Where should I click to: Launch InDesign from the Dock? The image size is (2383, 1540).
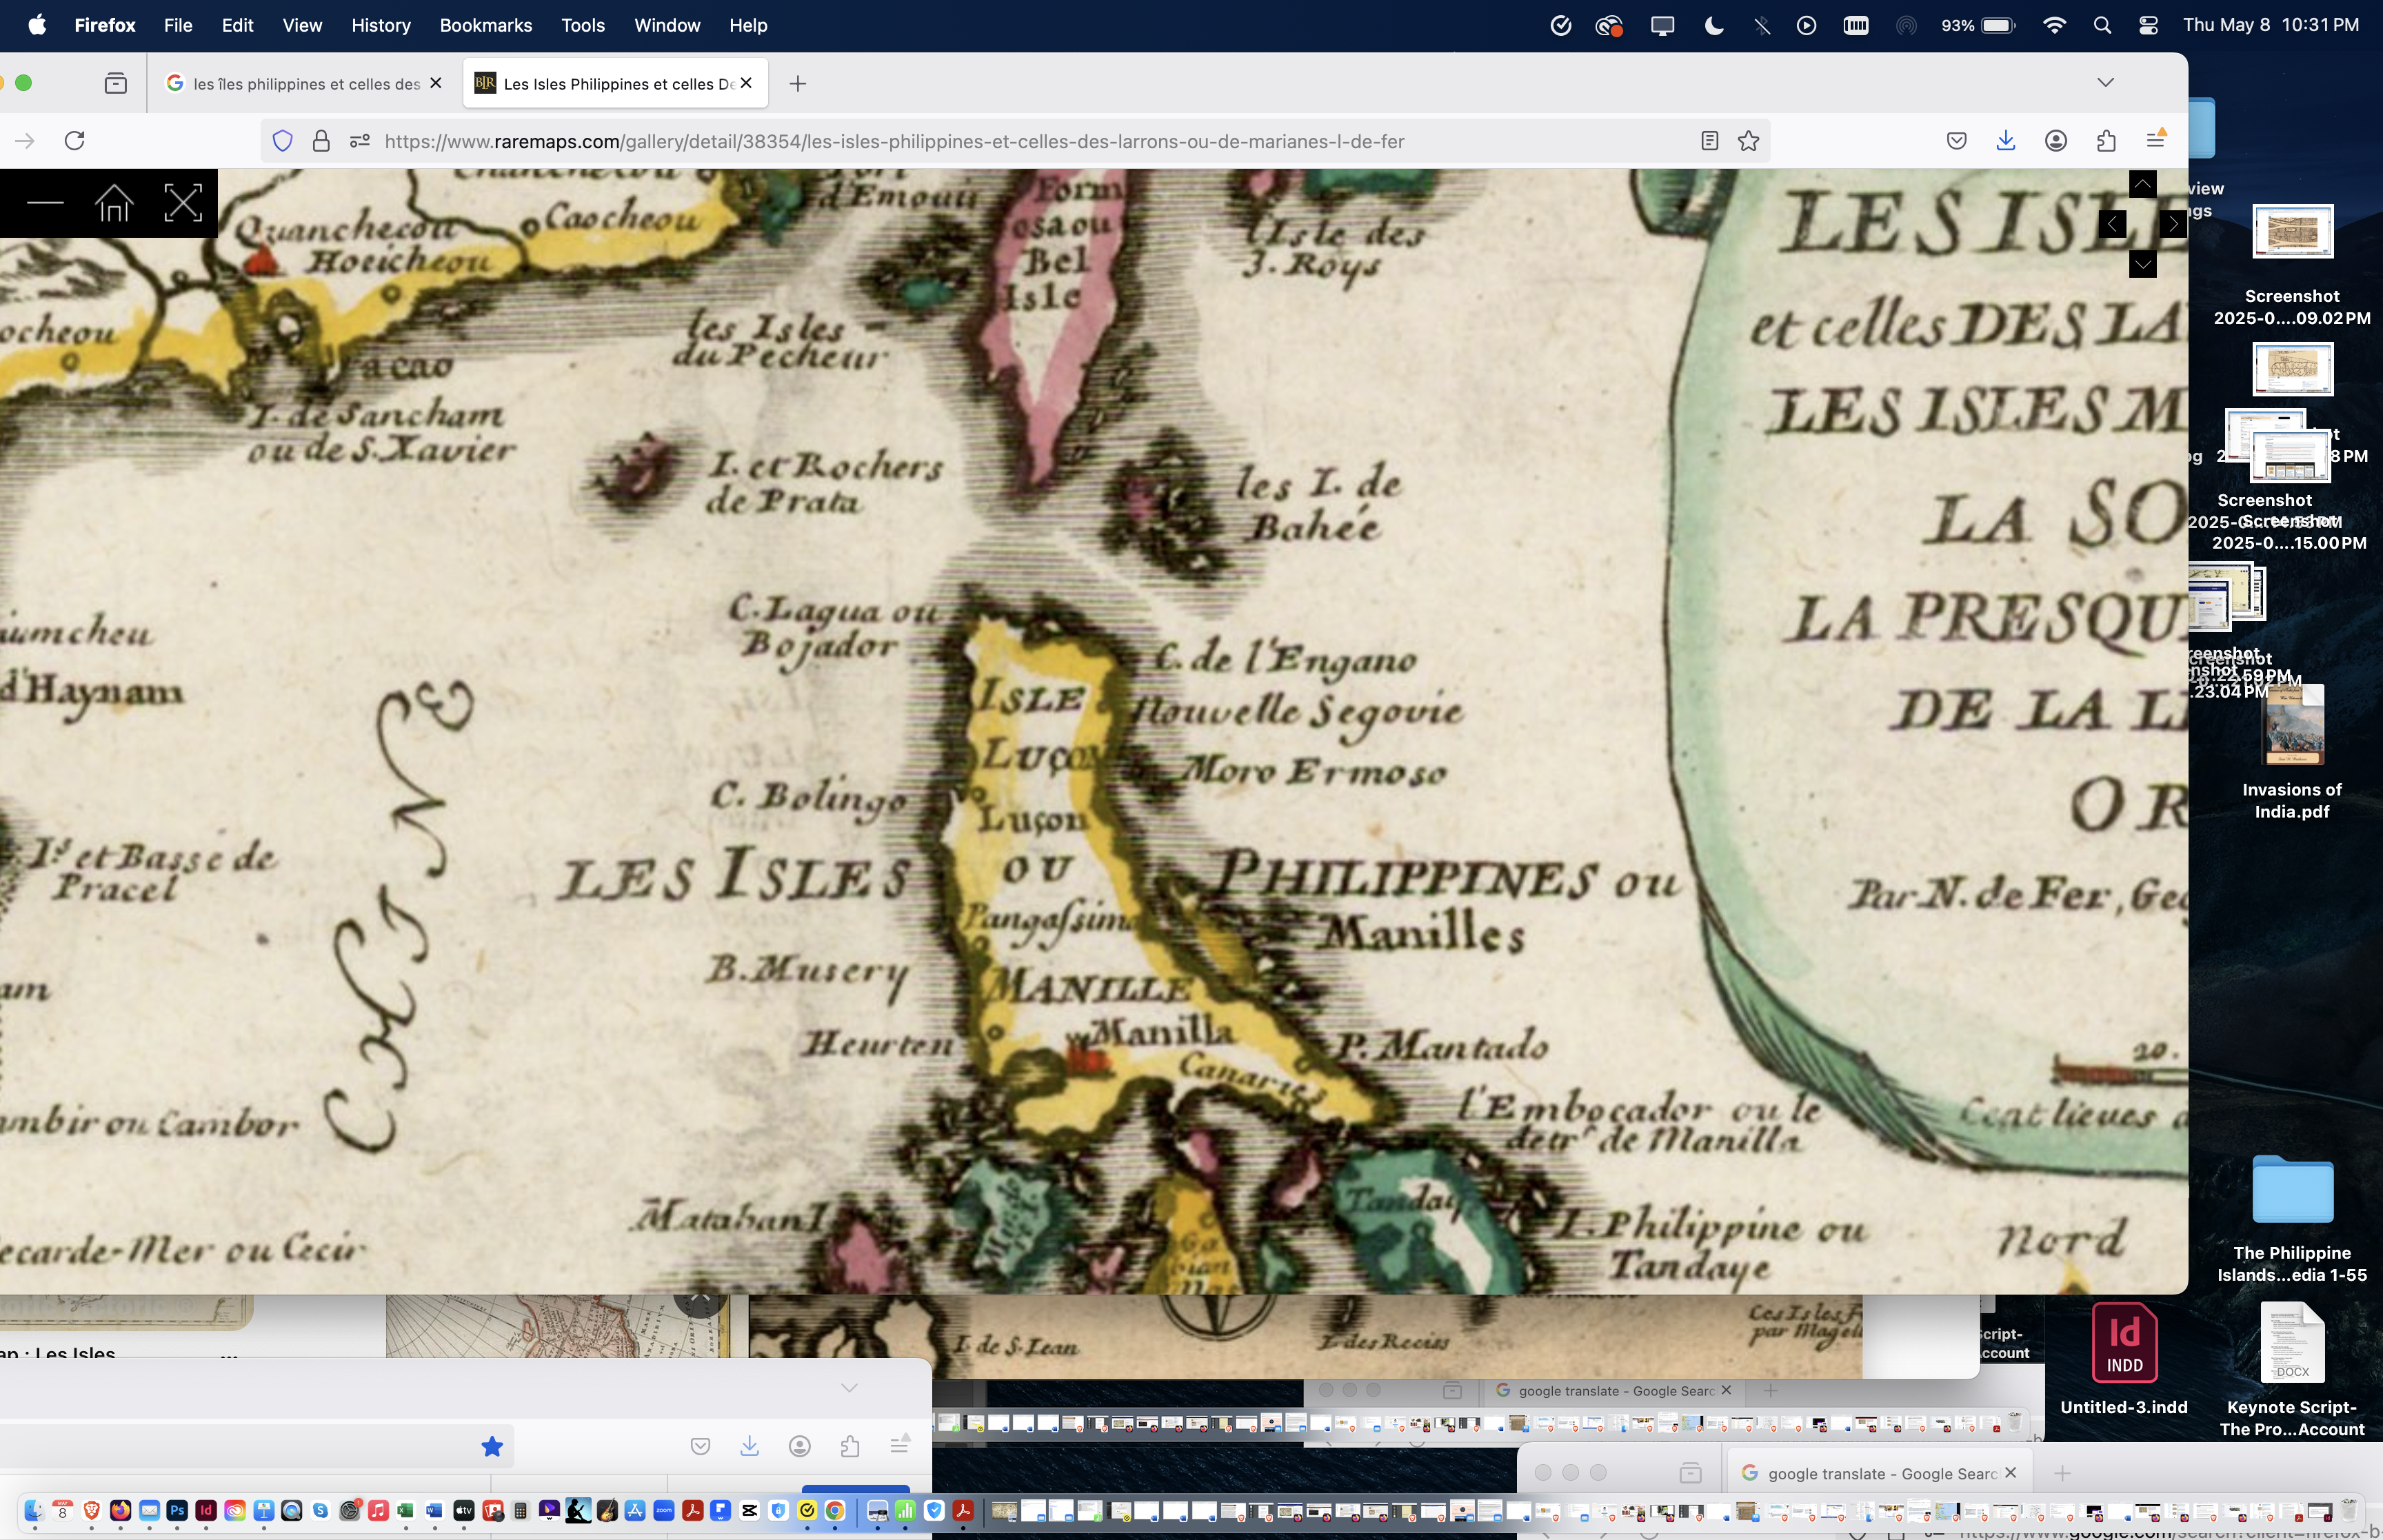[206, 1511]
